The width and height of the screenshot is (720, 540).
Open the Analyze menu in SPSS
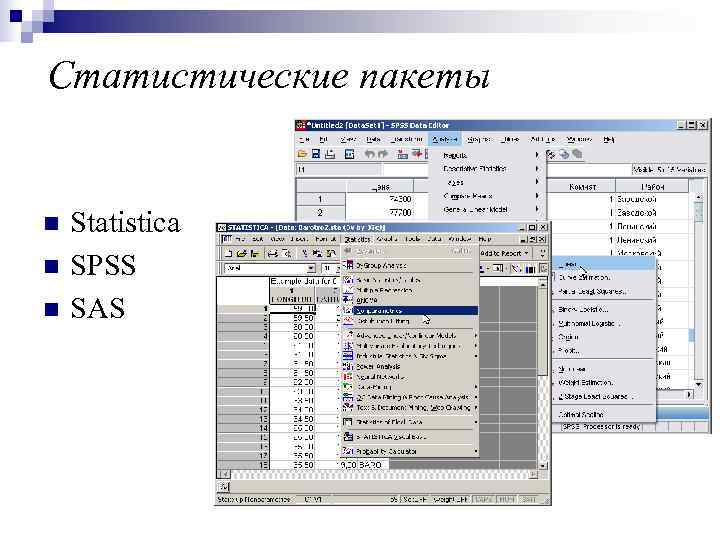coord(444,139)
